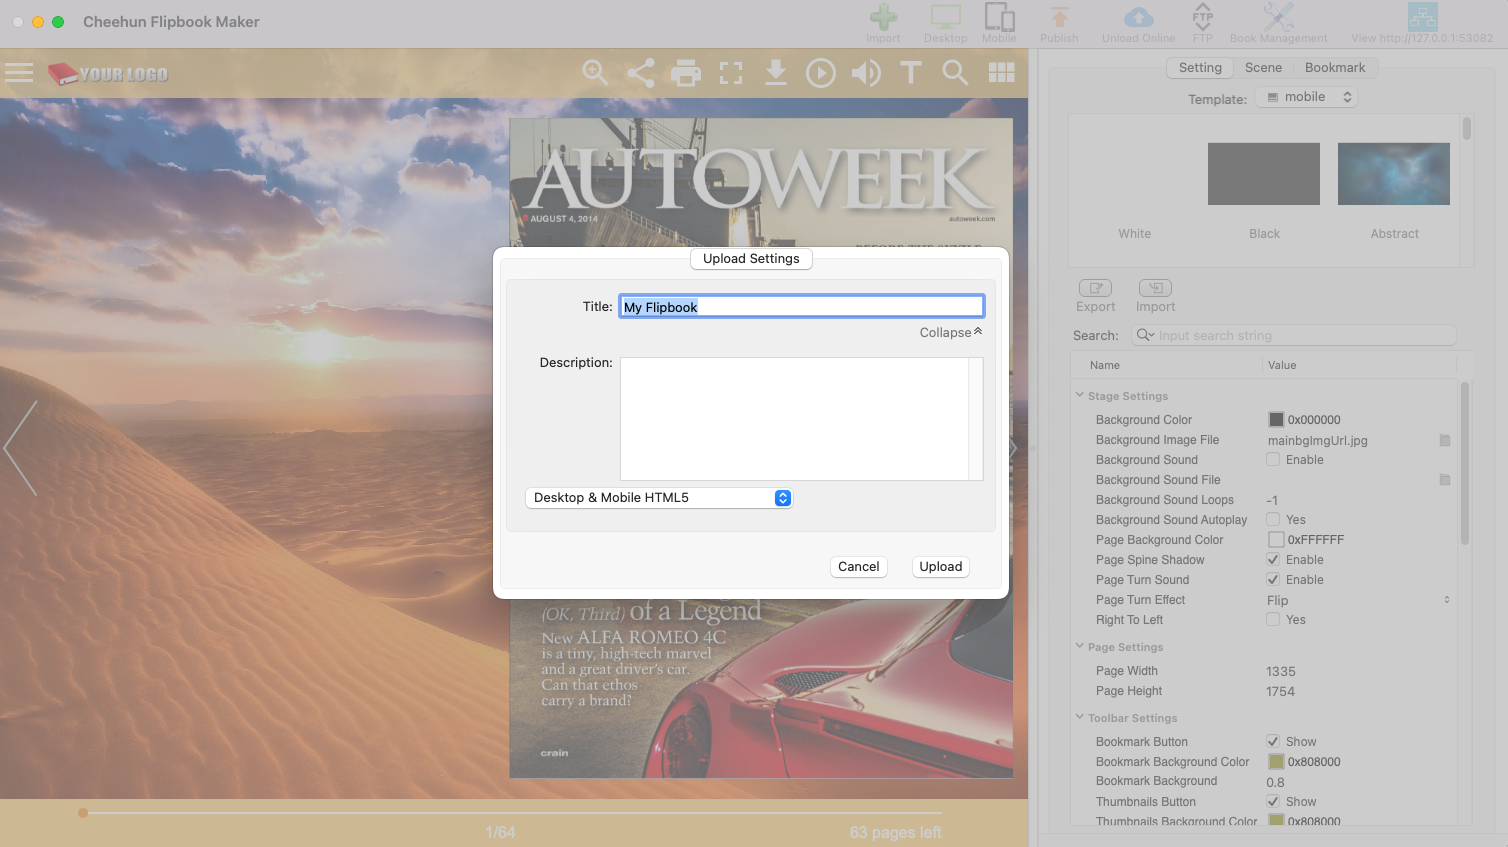The image size is (1508, 847).
Task: Click Bookmark Background Color 0x808000 swatch
Action: (x=1276, y=762)
